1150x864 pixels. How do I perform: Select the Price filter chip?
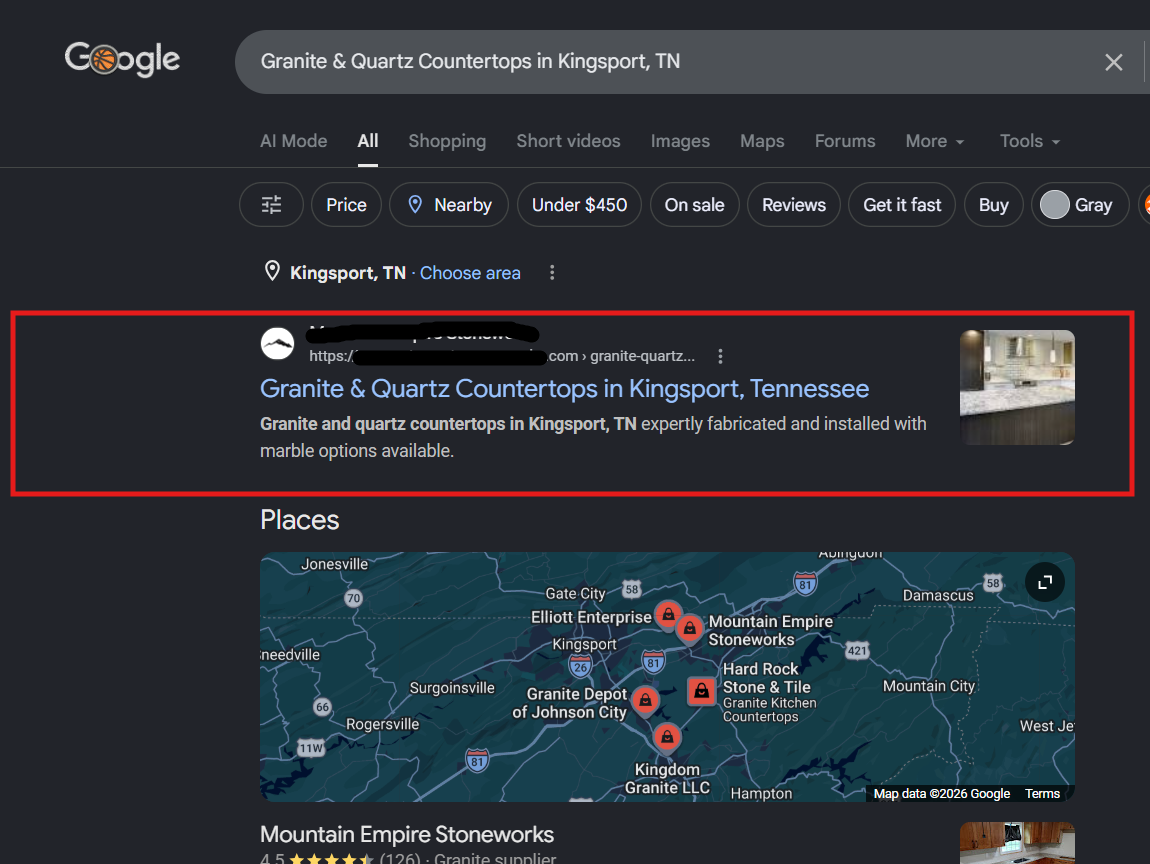(346, 205)
